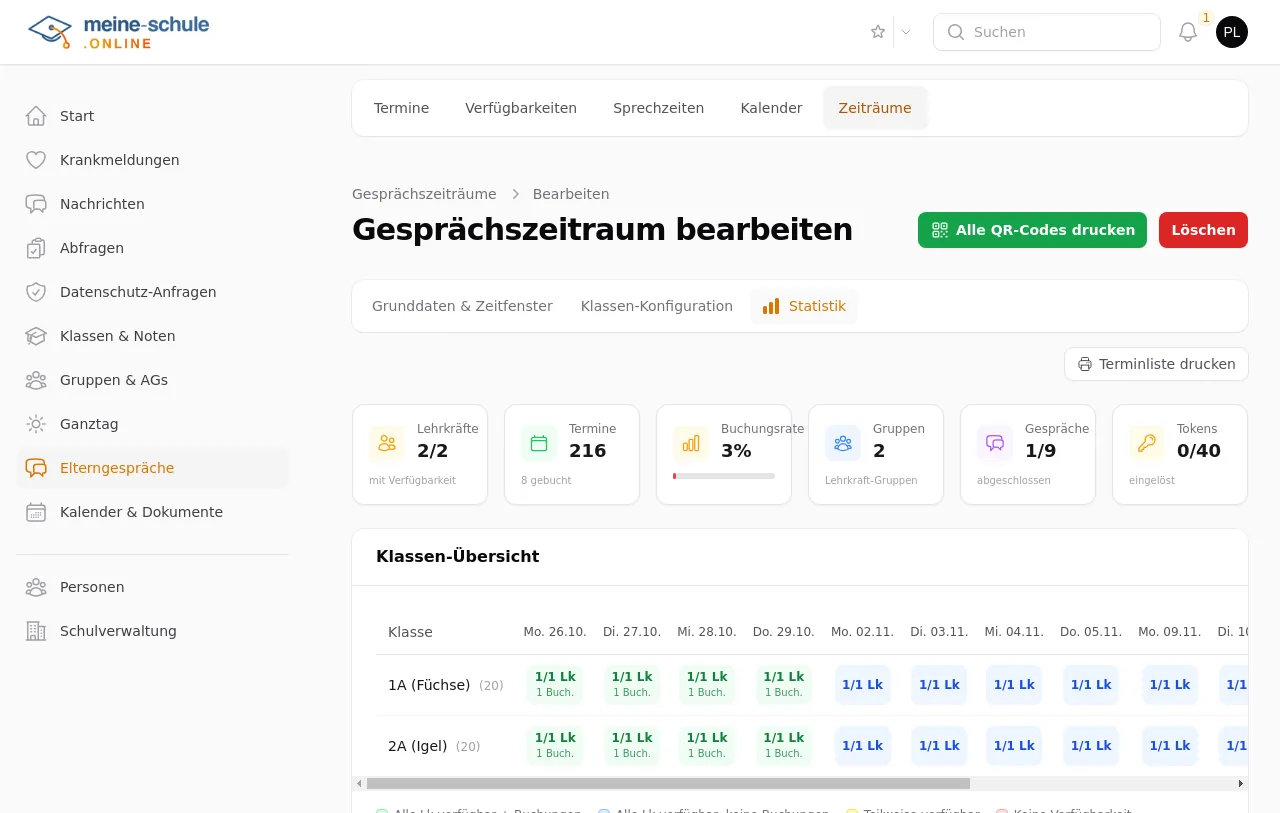
Task: Click the Buchungsrate progress bar
Action: coord(724,476)
